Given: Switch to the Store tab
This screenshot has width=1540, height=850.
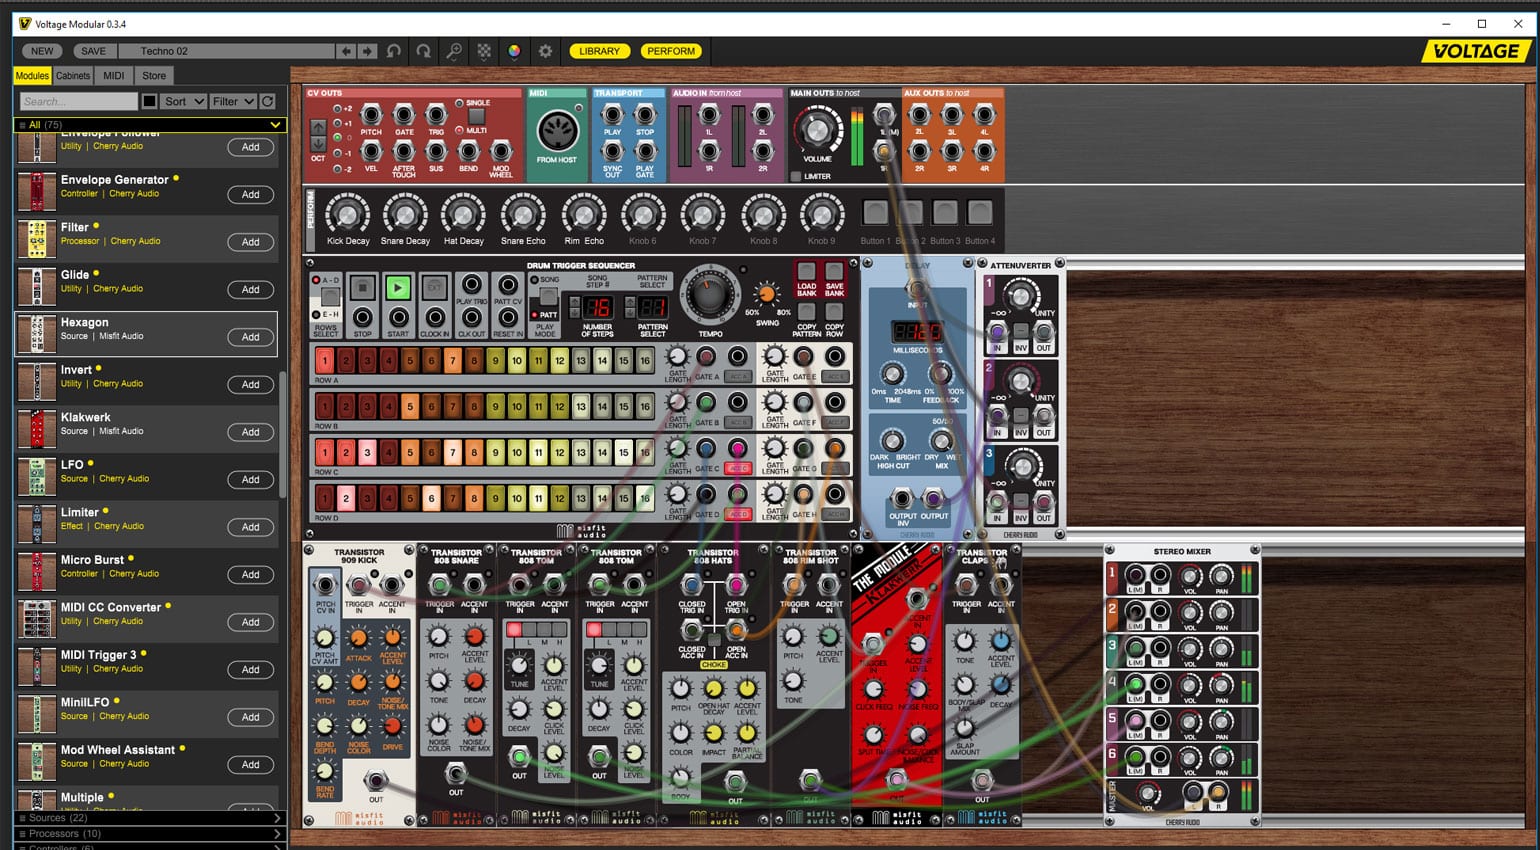Looking at the screenshot, I should [154, 75].
